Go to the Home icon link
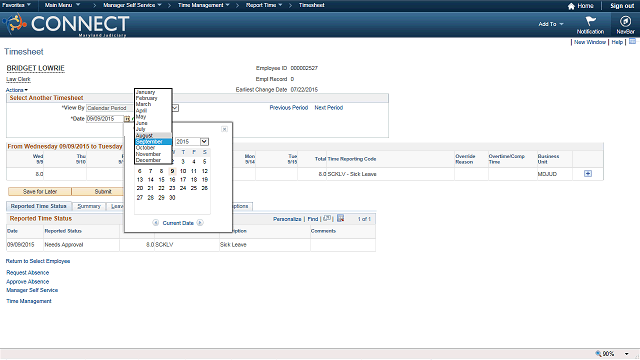 (x=581, y=6)
